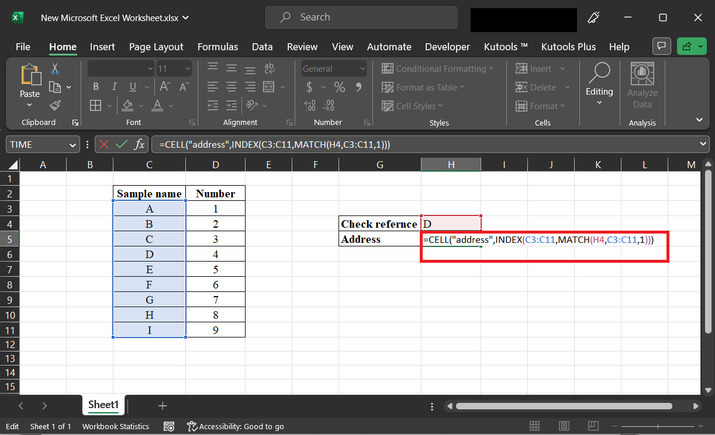This screenshot has height=435, width=715.
Task: Click the Accounting dollar sign icon
Action: click(x=310, y=87)
